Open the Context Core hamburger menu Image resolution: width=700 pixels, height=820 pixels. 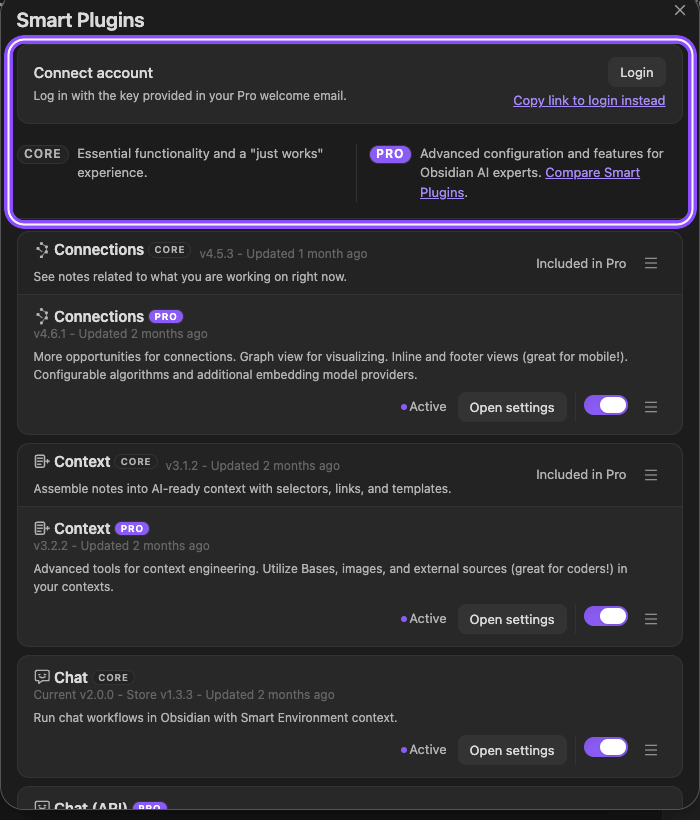coord(651,475)
